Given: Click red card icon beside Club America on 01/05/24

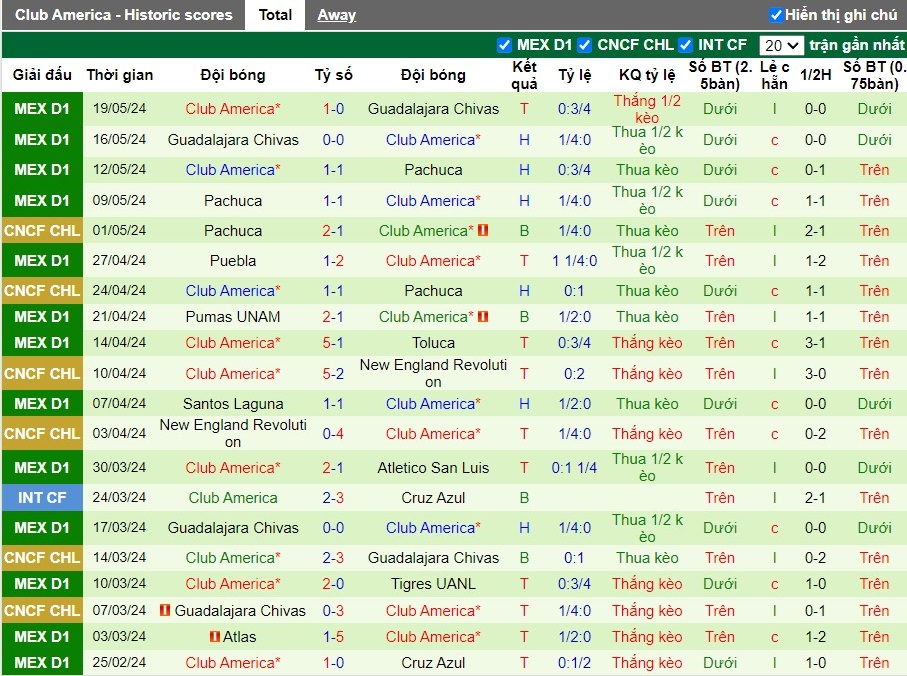Looking at the screenshot, I should click(x=483, y=230).
